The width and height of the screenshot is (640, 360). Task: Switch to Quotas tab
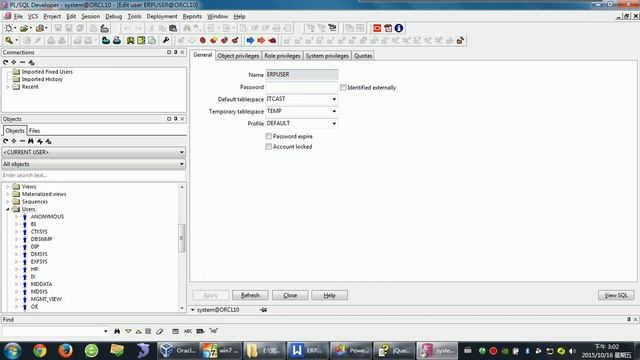[x=363, y=56]
